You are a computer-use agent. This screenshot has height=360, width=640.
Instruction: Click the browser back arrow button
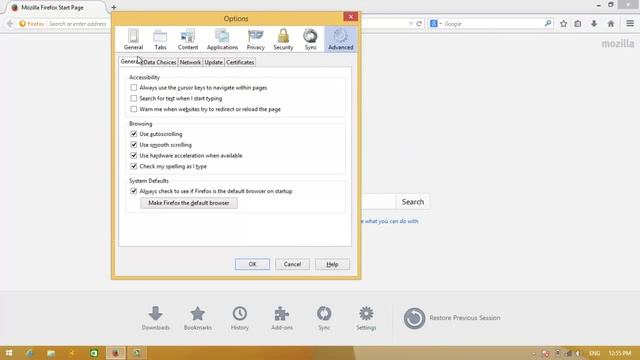[x=10, y=24]
